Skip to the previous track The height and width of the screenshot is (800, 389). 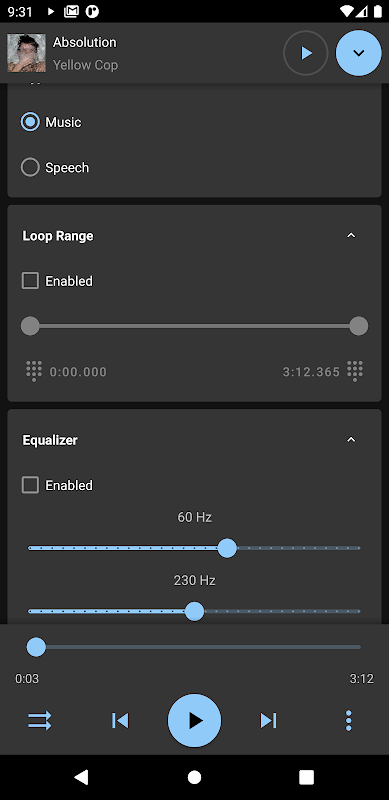(120, 720)
